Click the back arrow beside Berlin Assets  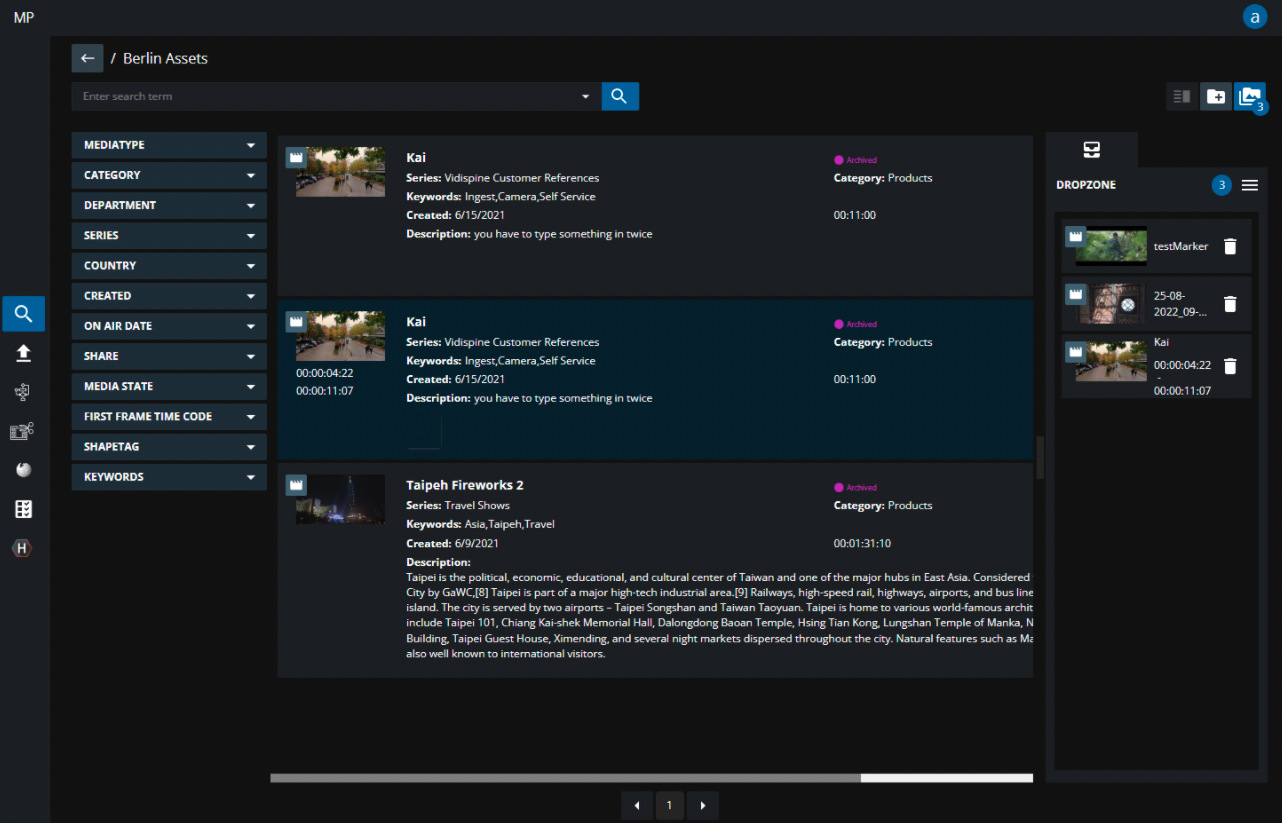[87, 59]
